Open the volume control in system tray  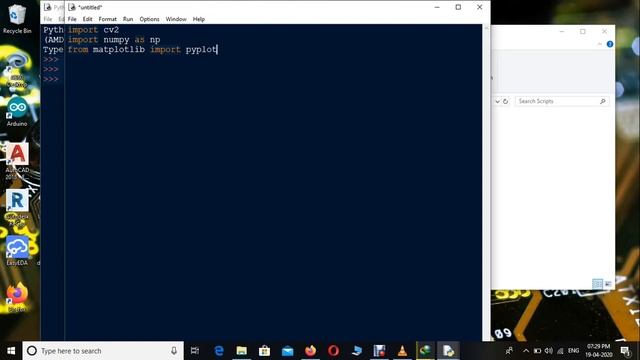[x=549, y=351]
